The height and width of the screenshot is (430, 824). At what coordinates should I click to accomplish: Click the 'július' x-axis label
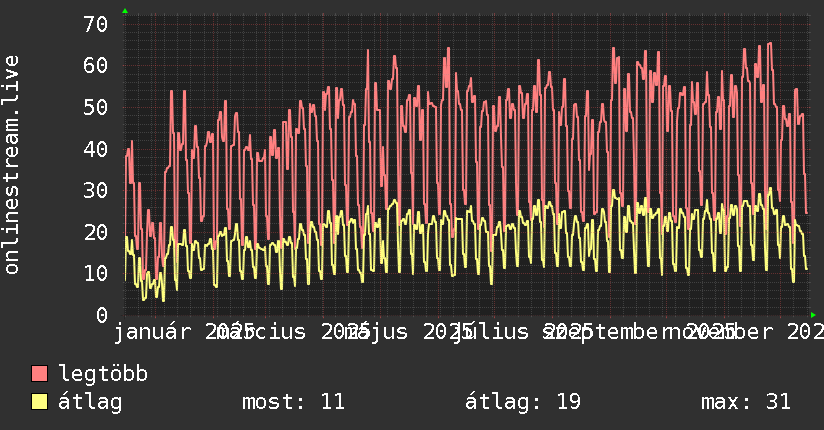pos(490,332)
